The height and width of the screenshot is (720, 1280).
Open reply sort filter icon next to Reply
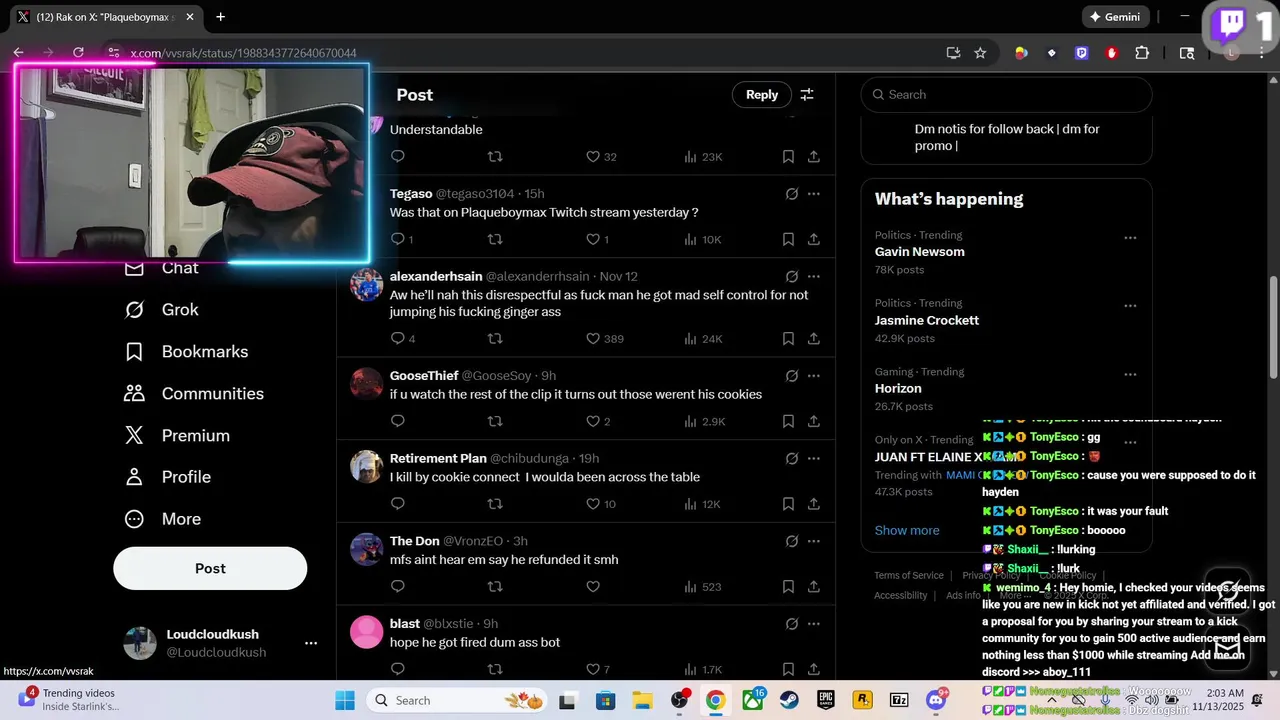click(807, 94)
